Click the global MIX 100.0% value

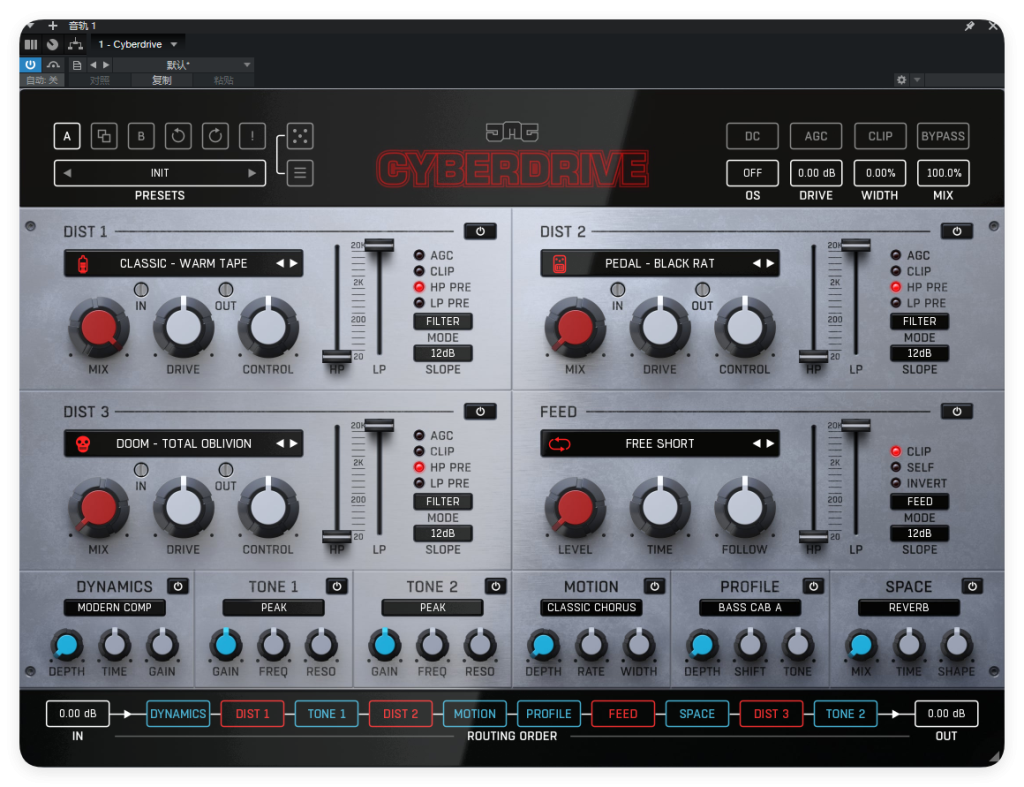[x=943, y=173]
